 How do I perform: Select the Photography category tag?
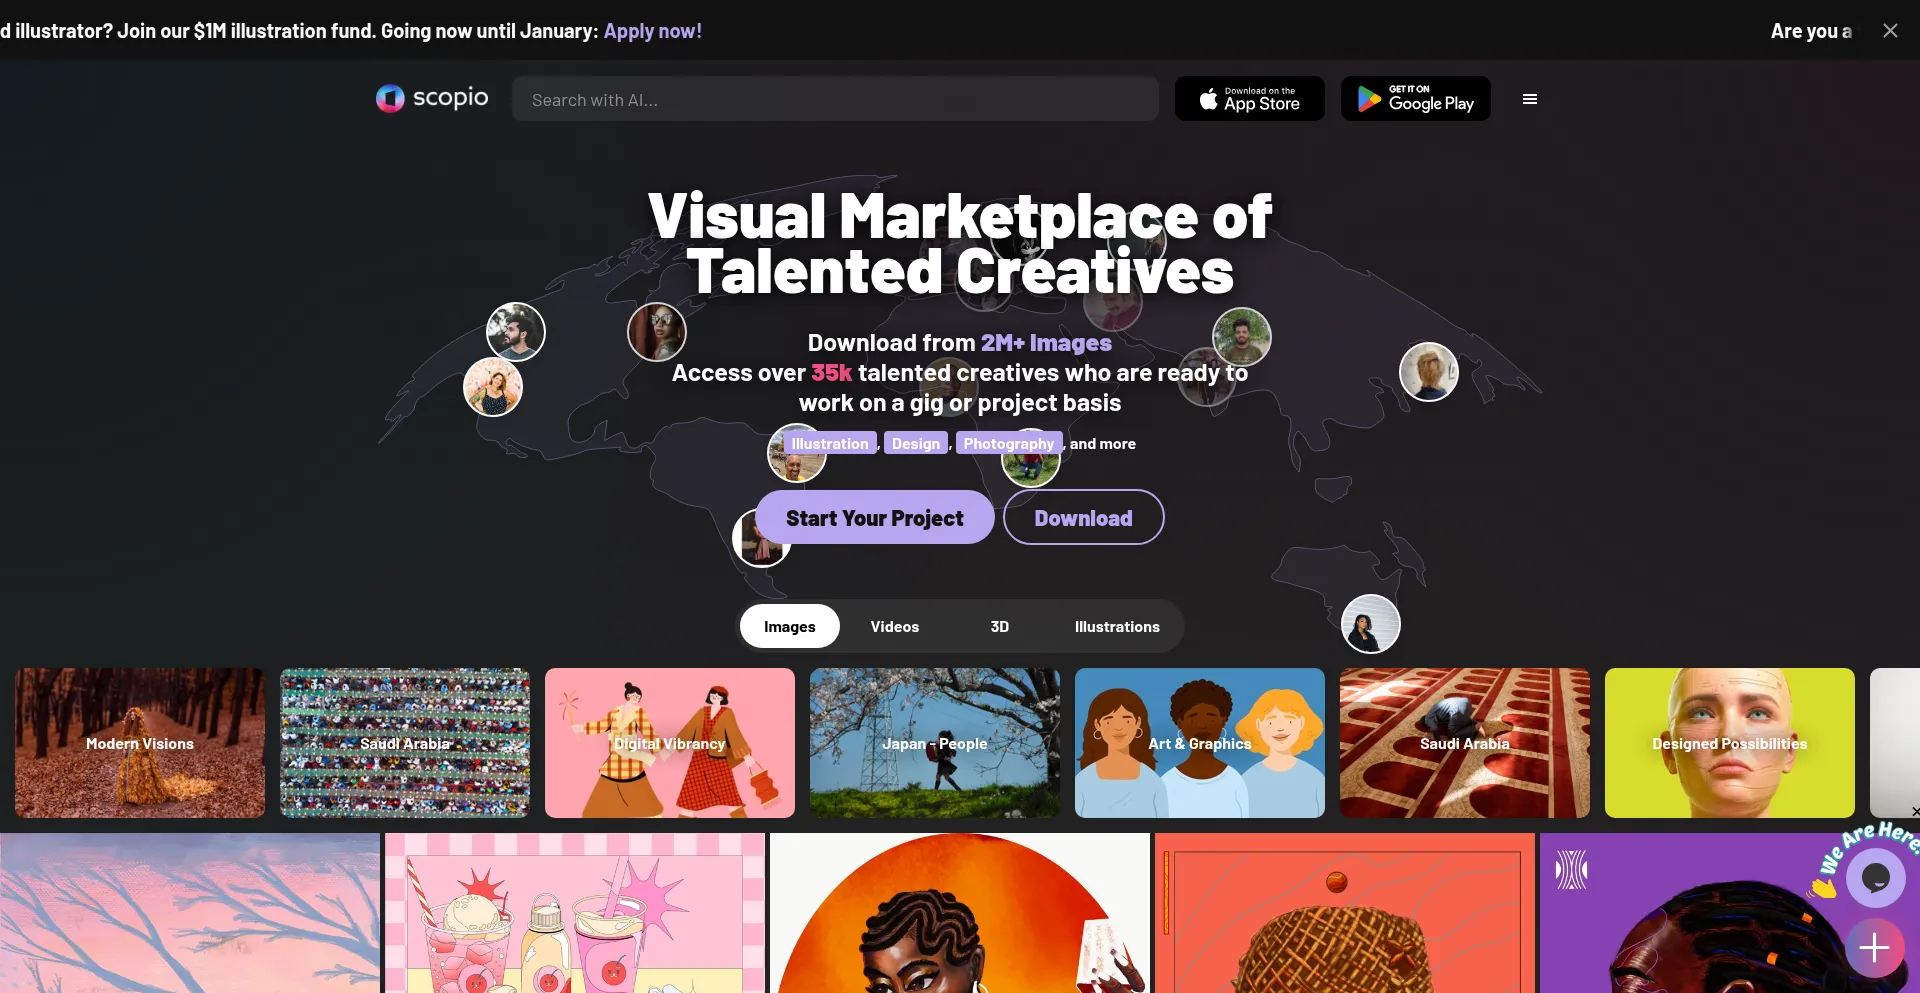[x=1008, y=444]
